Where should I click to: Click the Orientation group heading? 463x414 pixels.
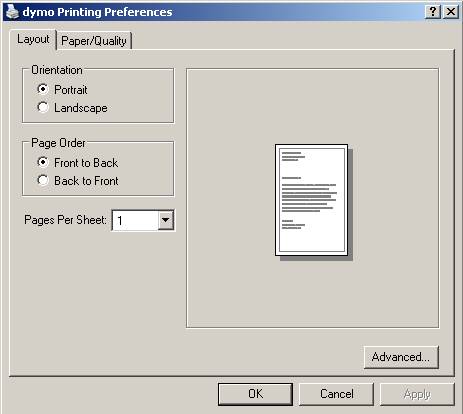(57, 70)
